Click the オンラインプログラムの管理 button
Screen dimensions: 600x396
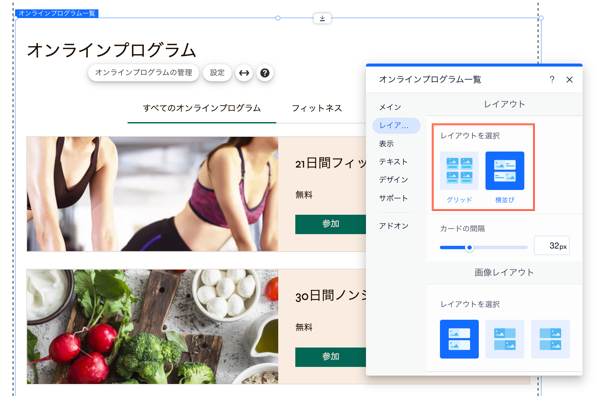[x=143, y=73]
